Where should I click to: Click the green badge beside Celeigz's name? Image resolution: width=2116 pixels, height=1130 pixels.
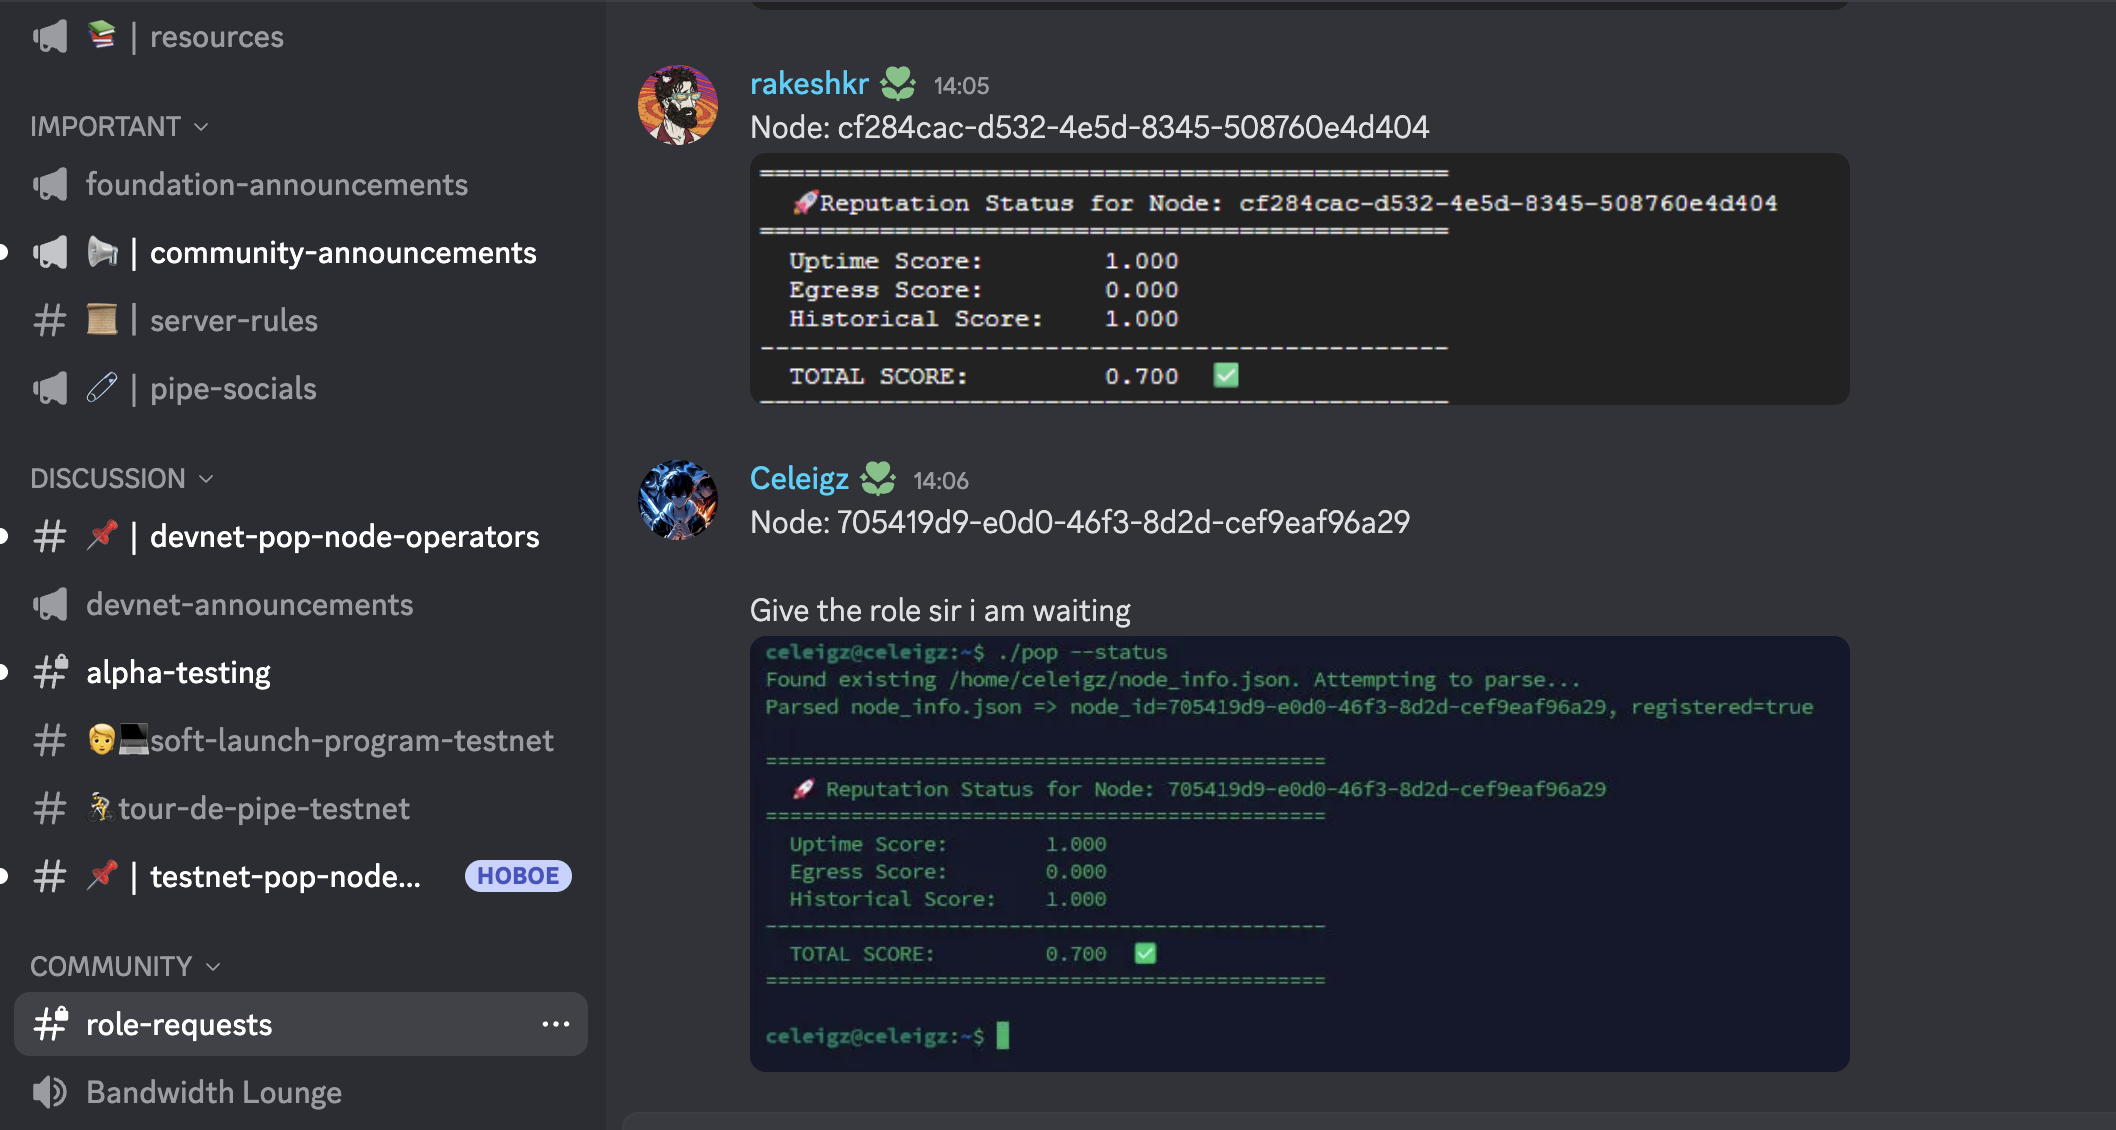click(x=878, y=479)
